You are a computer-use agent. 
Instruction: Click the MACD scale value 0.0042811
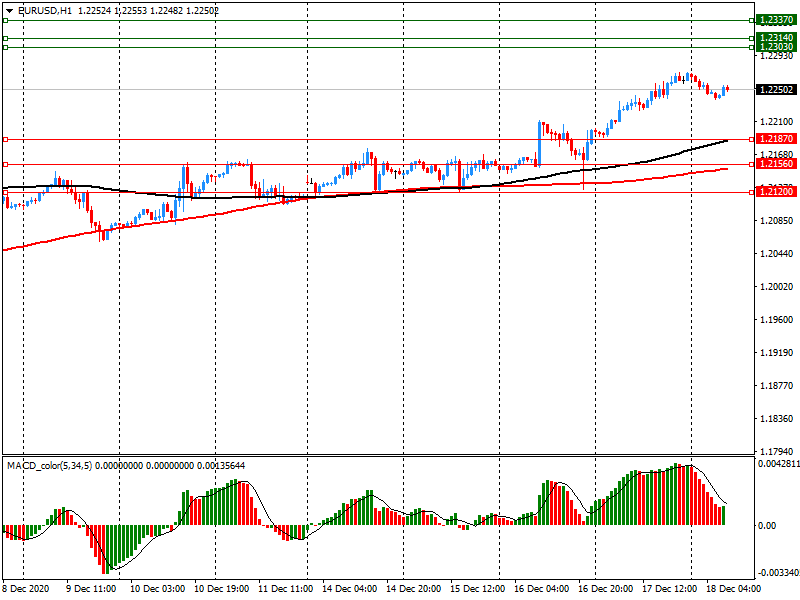point(779,464)
